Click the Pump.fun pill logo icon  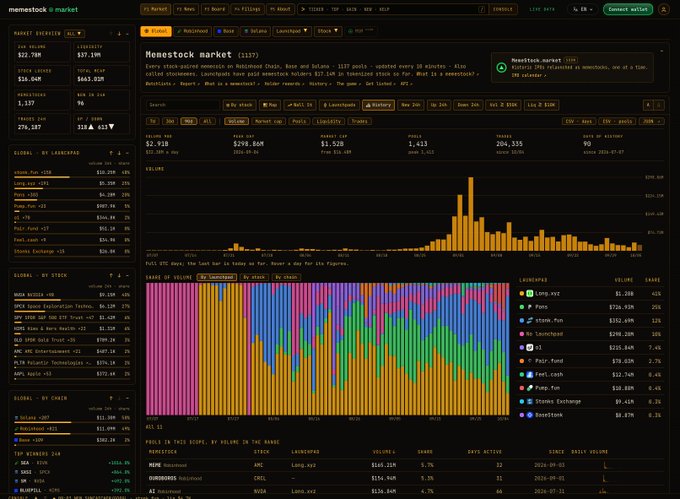click(530, 388)
